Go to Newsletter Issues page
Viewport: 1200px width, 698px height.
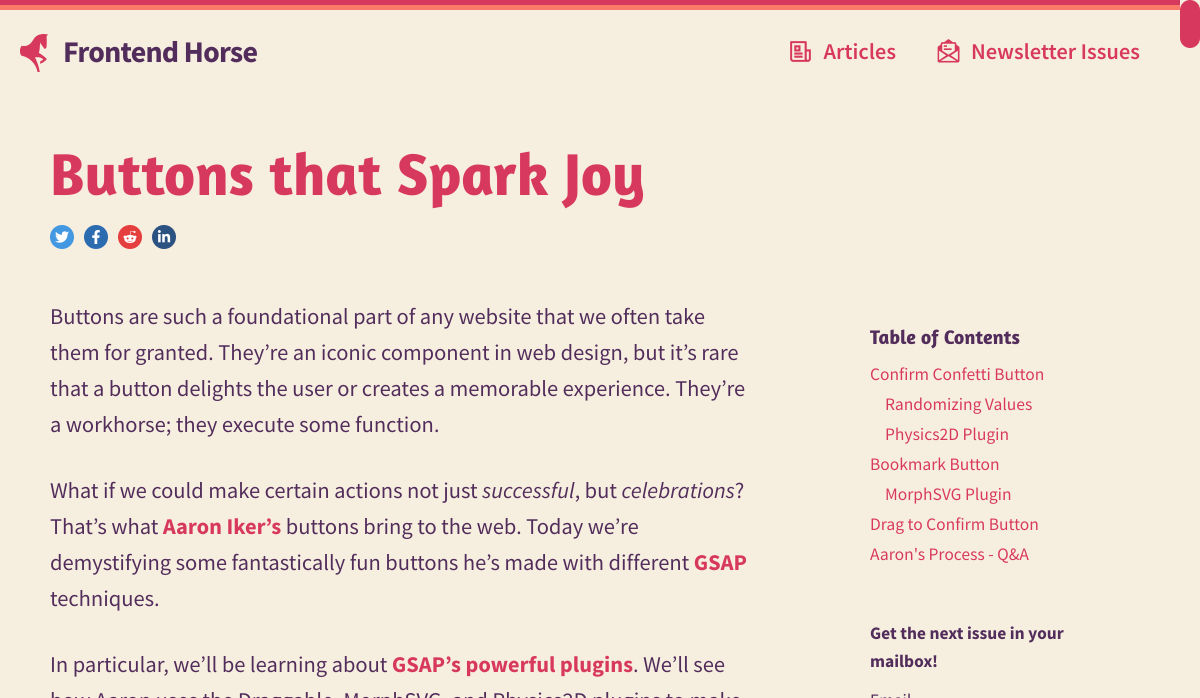pos(1055,52)
